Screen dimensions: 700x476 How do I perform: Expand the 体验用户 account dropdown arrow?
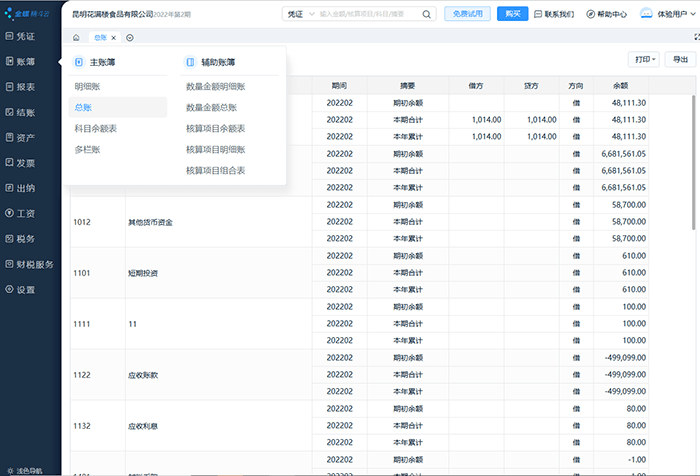pyautogui.click(x=693, y=14)
